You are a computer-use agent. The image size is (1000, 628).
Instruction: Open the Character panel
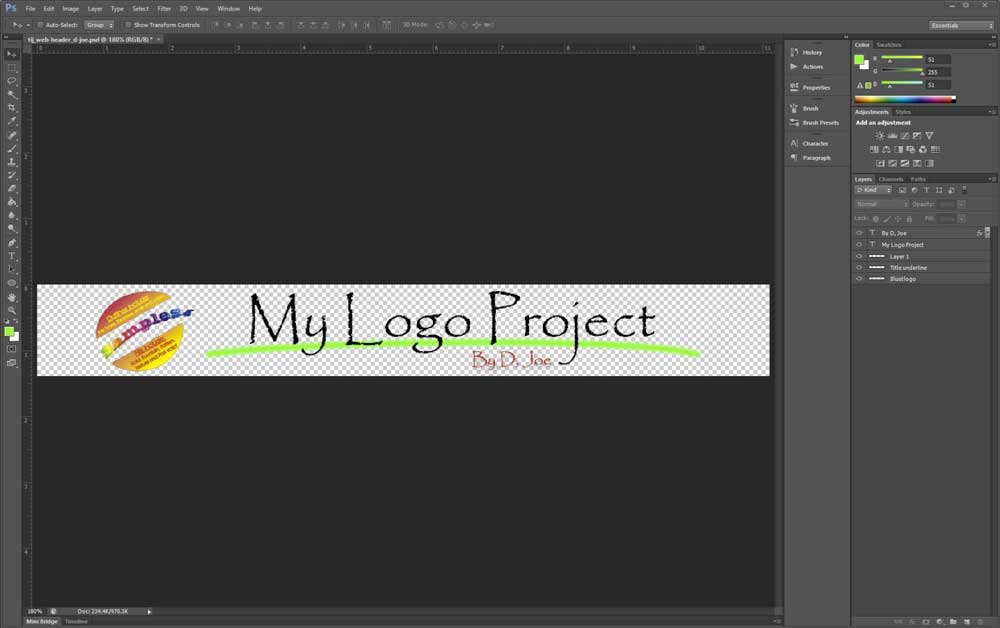pyautogui.click(x=815, y=143)
